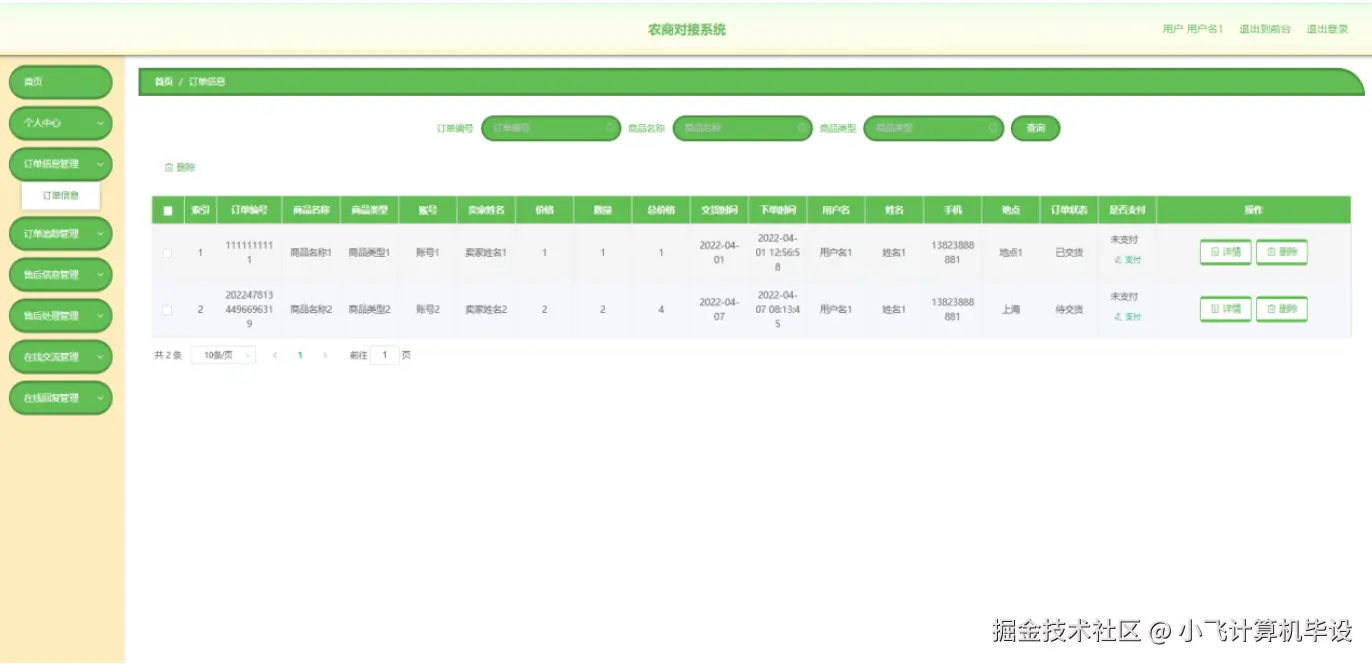Click 订单信息 in the breadcrumb bar
Image resolution: width=1372 pixels, height=664 pixels.
207,82
